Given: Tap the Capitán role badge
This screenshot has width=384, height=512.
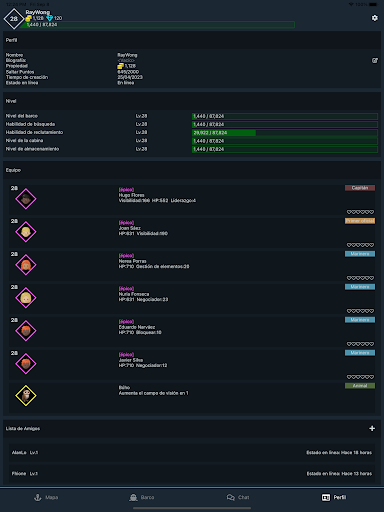Looking at the screenshot, I should (x=360, y=188).
